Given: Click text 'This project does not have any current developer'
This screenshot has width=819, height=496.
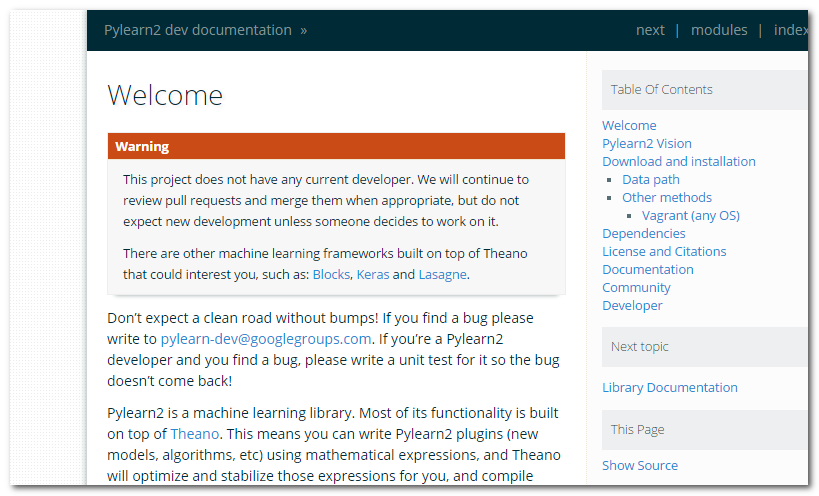Looking at the screenshot, I should click(x=268, y=180).
